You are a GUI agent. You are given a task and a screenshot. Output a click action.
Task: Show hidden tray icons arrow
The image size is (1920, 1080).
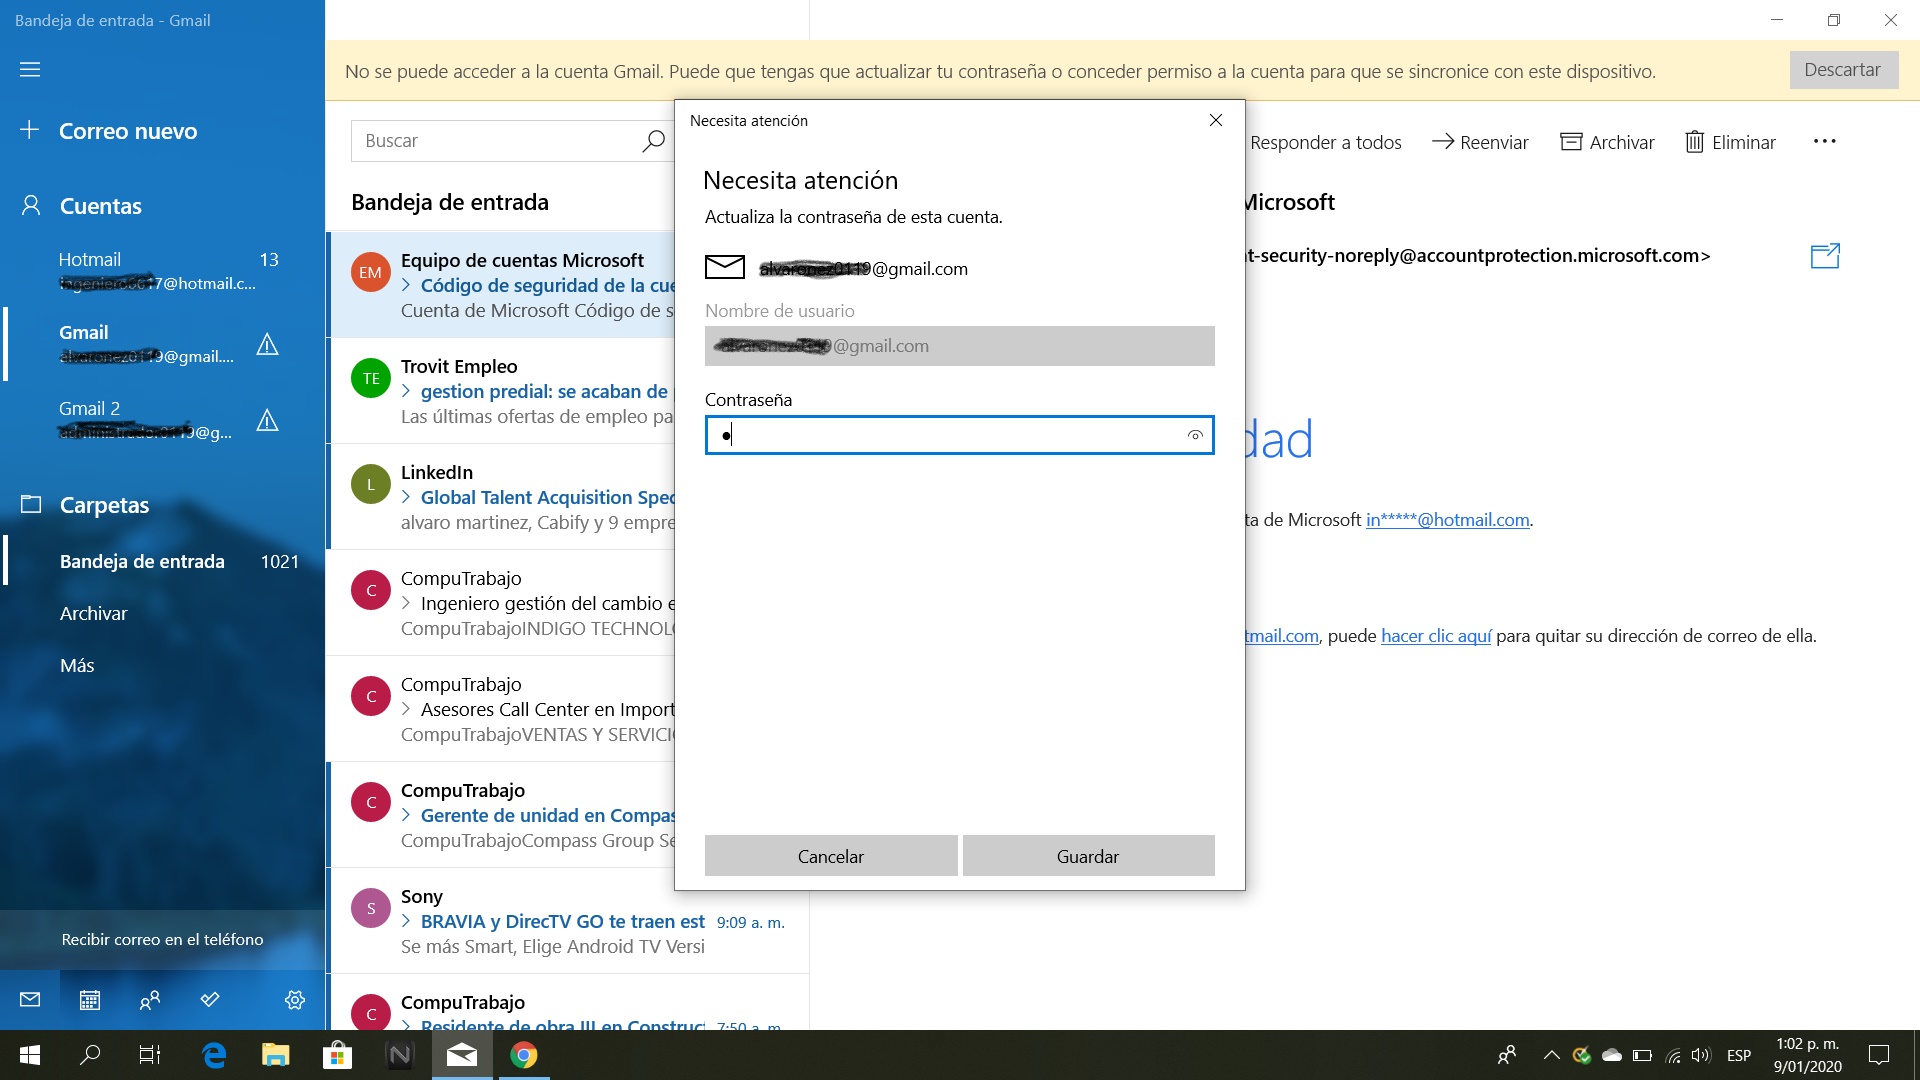(x=1552, y=1055)
